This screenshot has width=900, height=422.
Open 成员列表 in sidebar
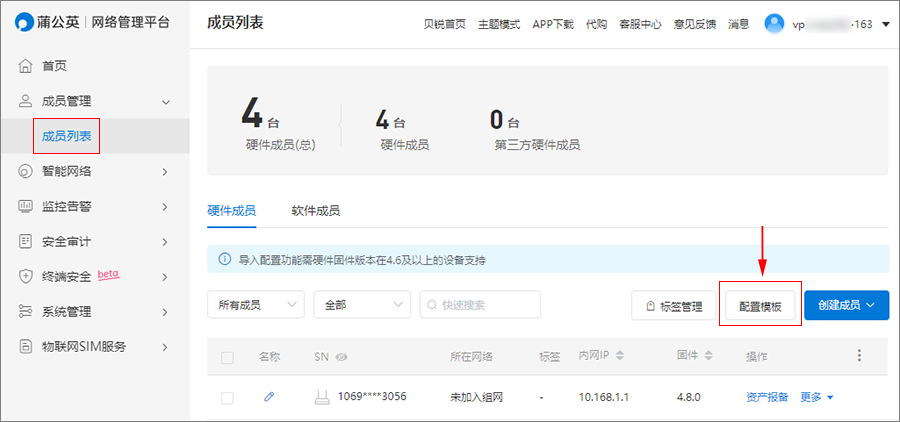[x=66, y=135]
